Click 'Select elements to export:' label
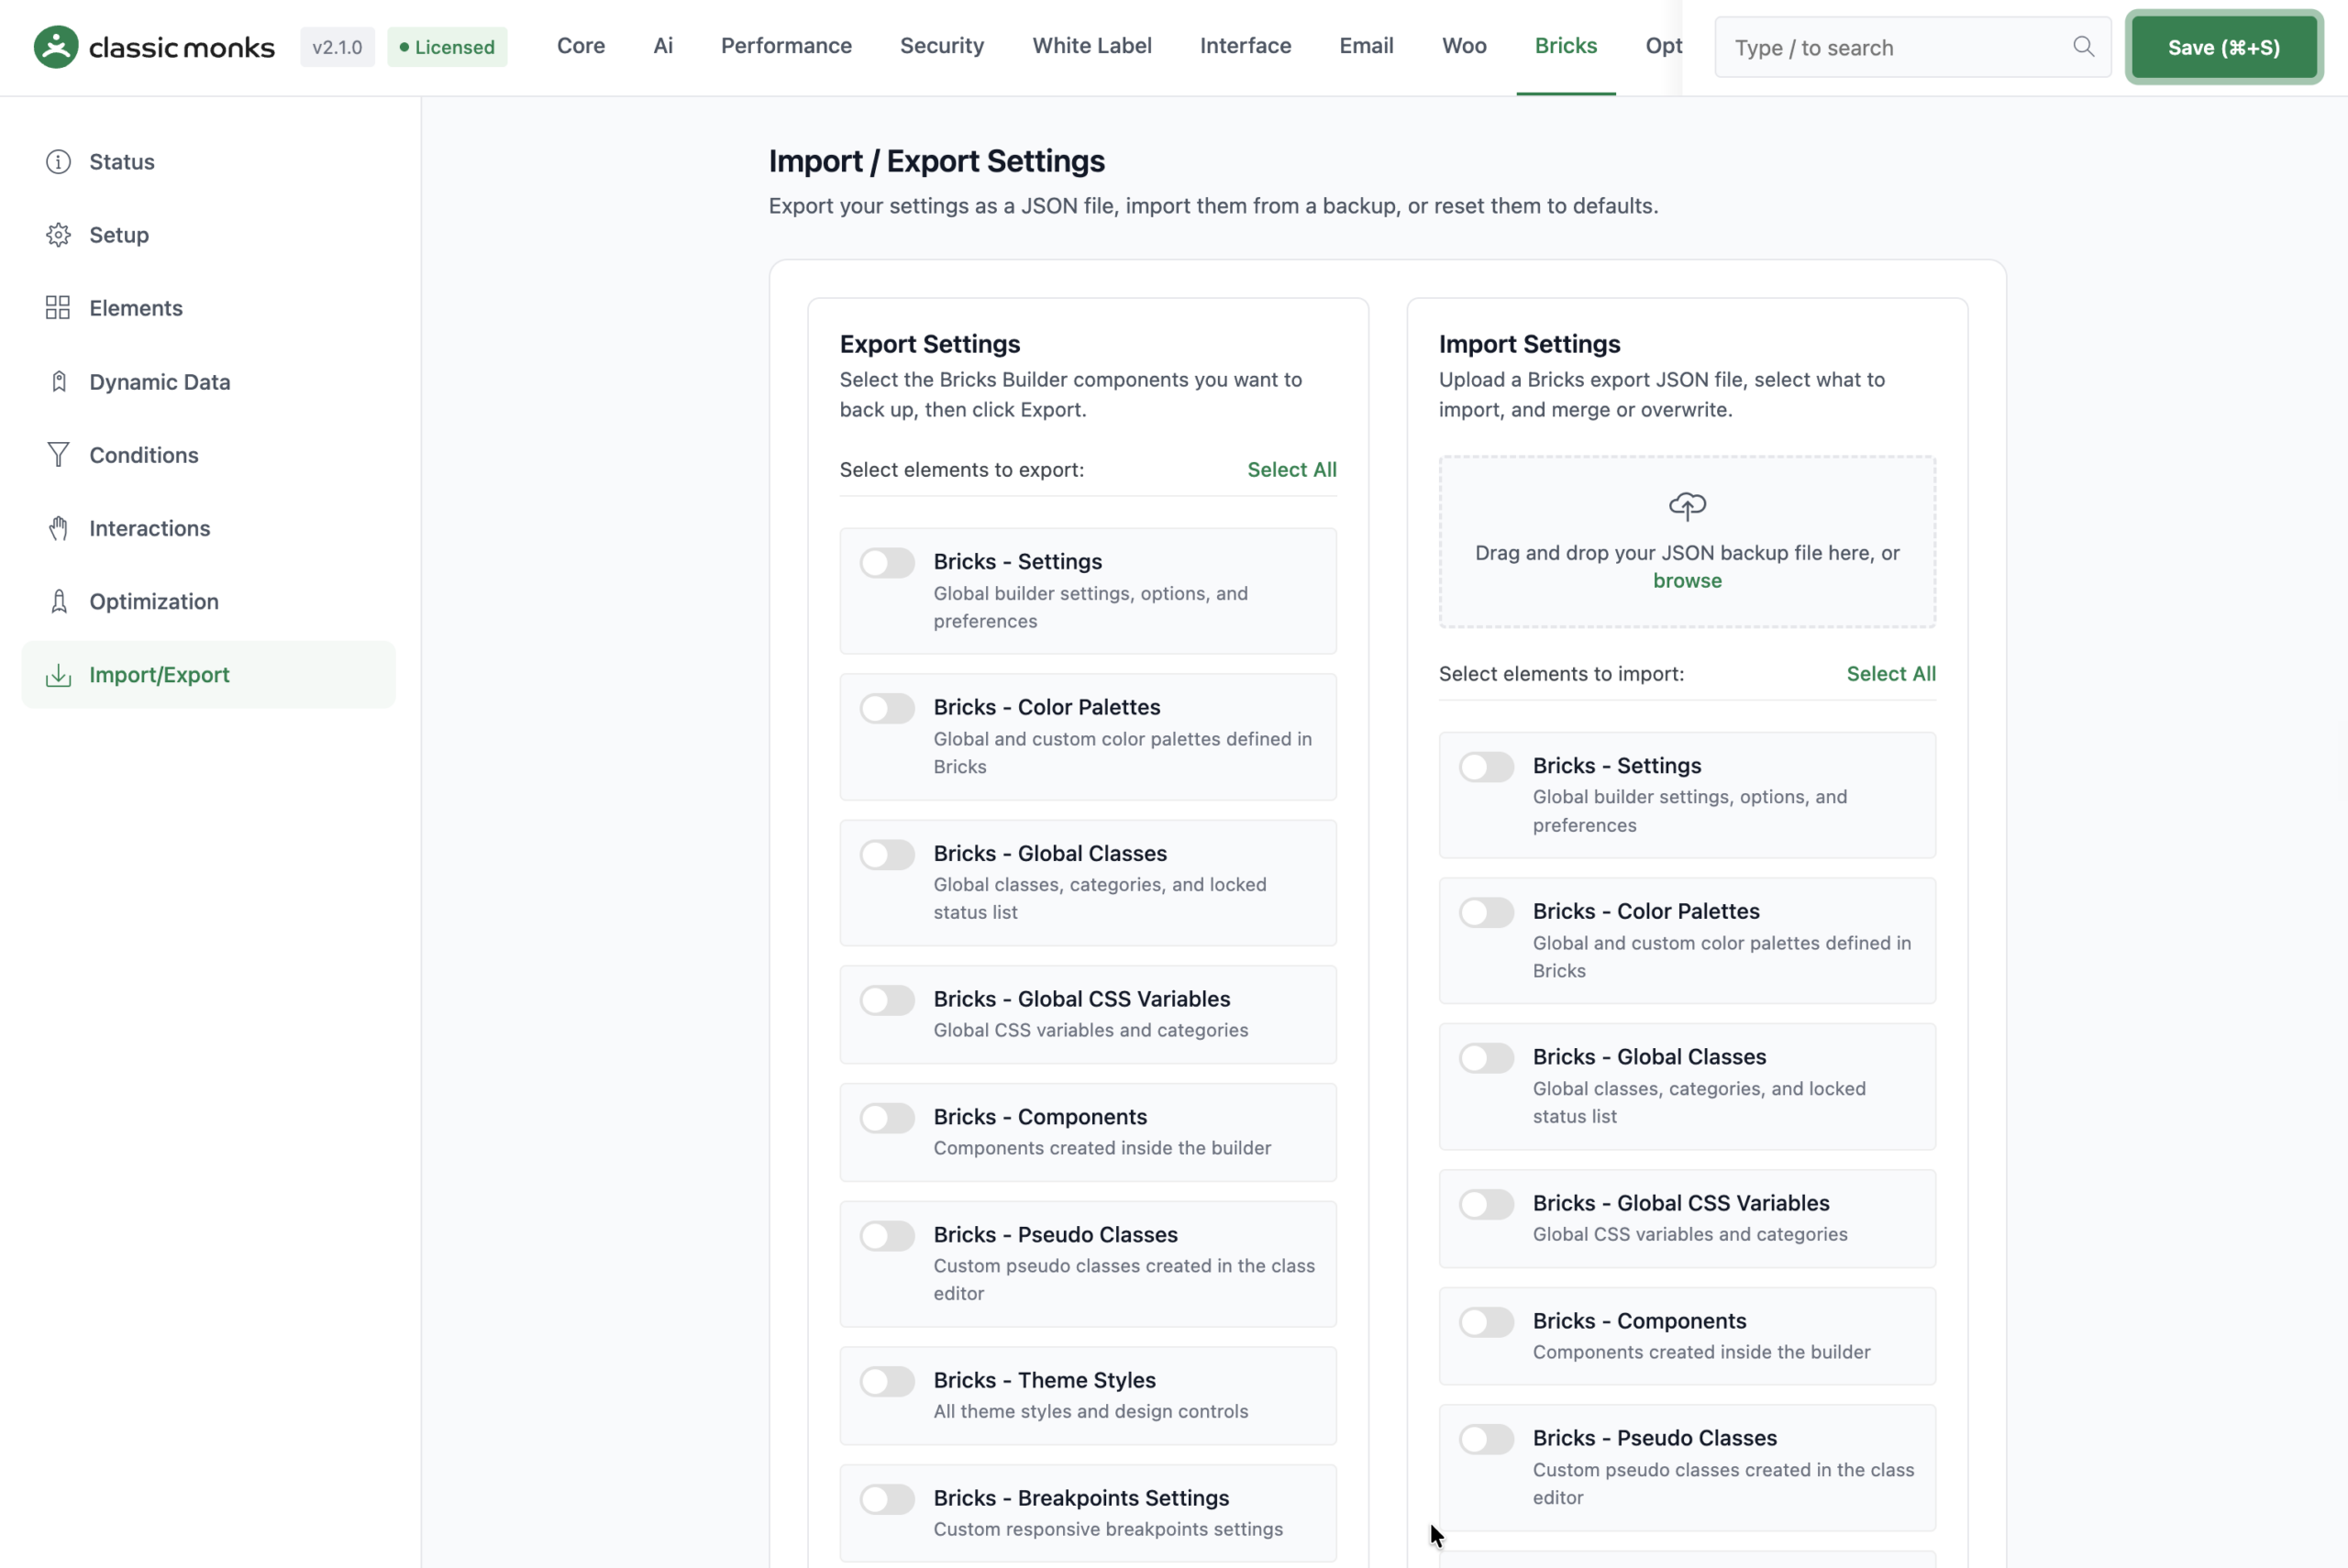This screenshot has height=1568, width=2348. [961, 470]
